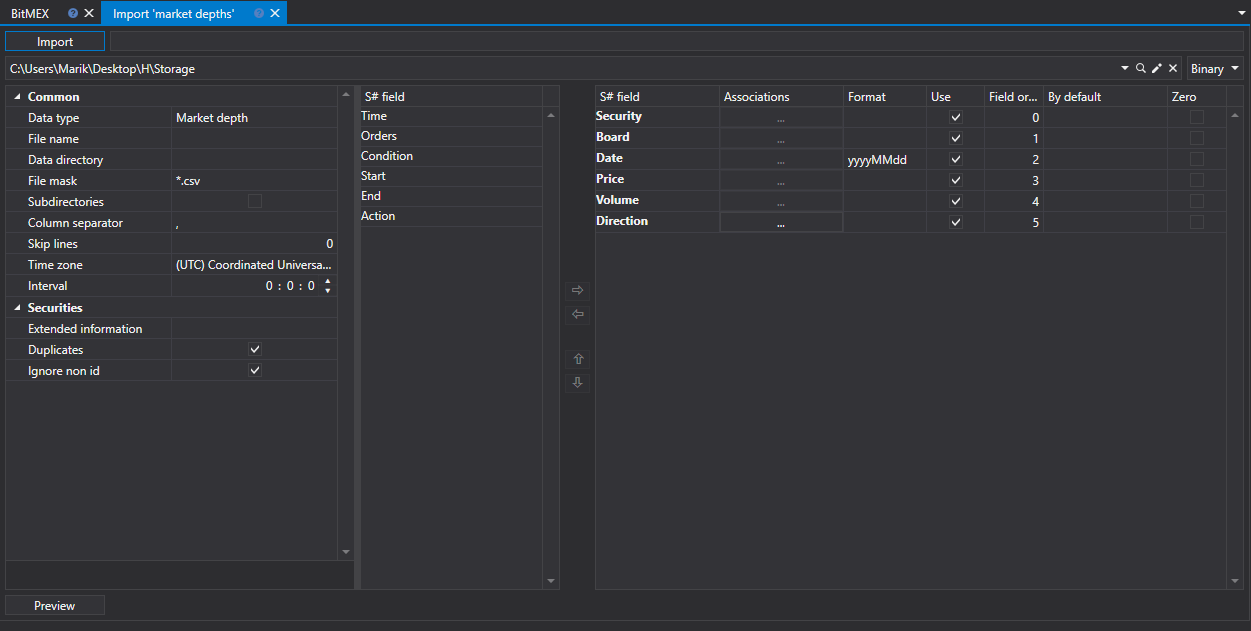Click help icon on Import 'market depths' tab
This screenshot has width=1251, height=631.
(259, 13)
